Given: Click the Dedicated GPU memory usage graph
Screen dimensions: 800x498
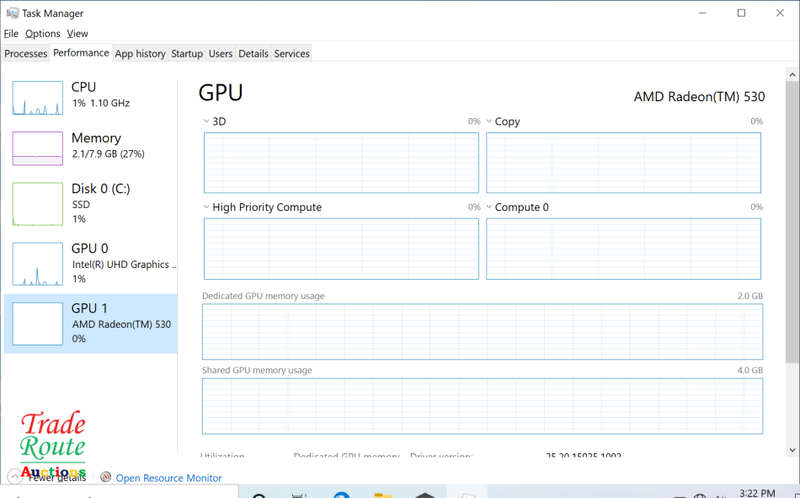Looking at the screenshot, I should 482,332.
